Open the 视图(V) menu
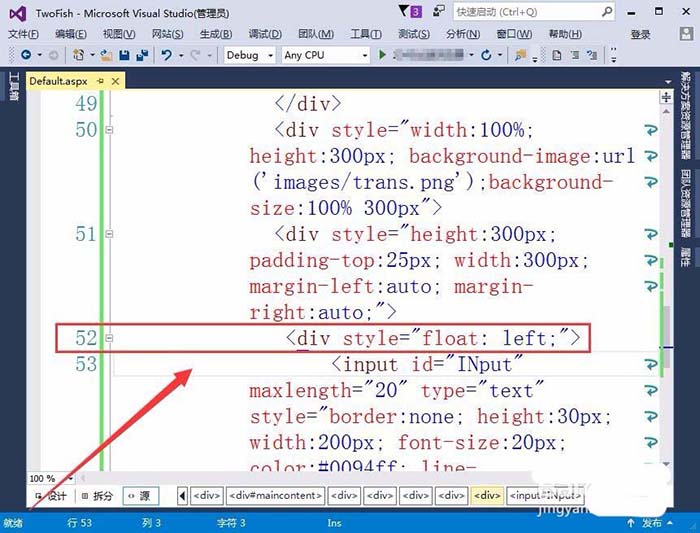Viewport: 700px width, 533px height. 119,34
